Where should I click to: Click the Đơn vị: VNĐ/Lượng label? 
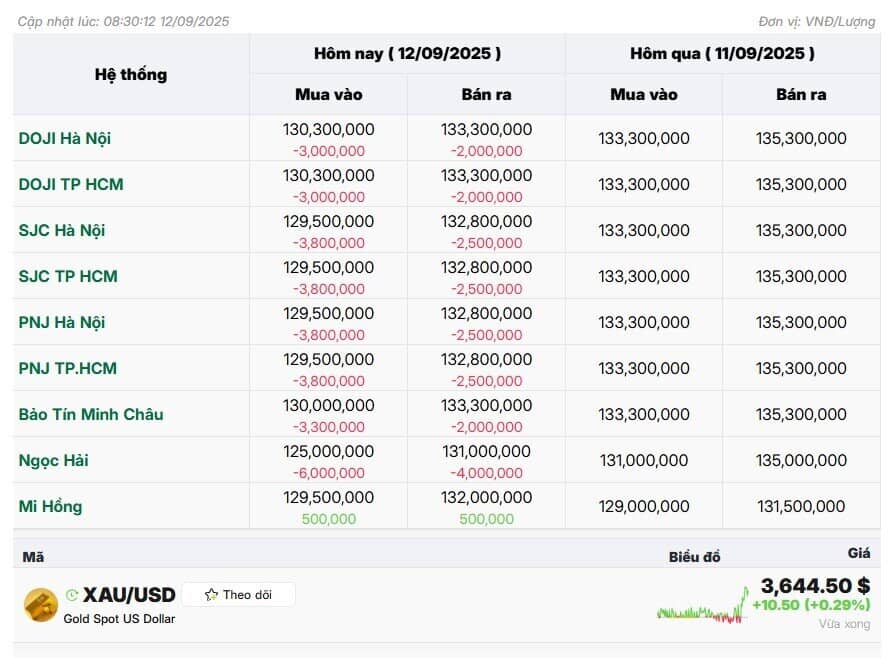point(817,22)
